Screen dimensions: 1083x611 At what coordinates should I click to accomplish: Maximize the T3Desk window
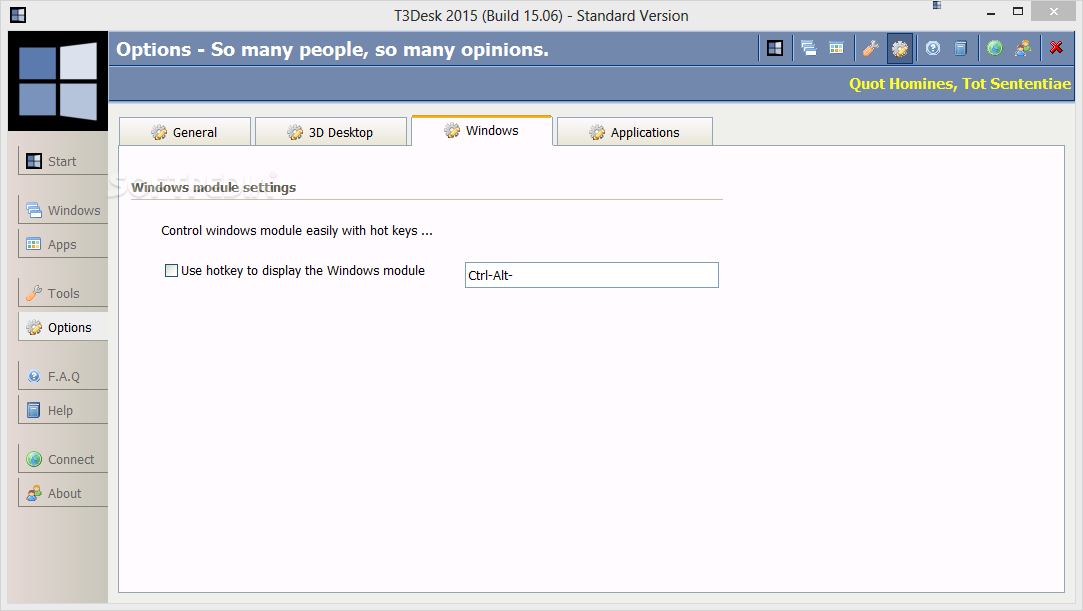point(1018,11)
